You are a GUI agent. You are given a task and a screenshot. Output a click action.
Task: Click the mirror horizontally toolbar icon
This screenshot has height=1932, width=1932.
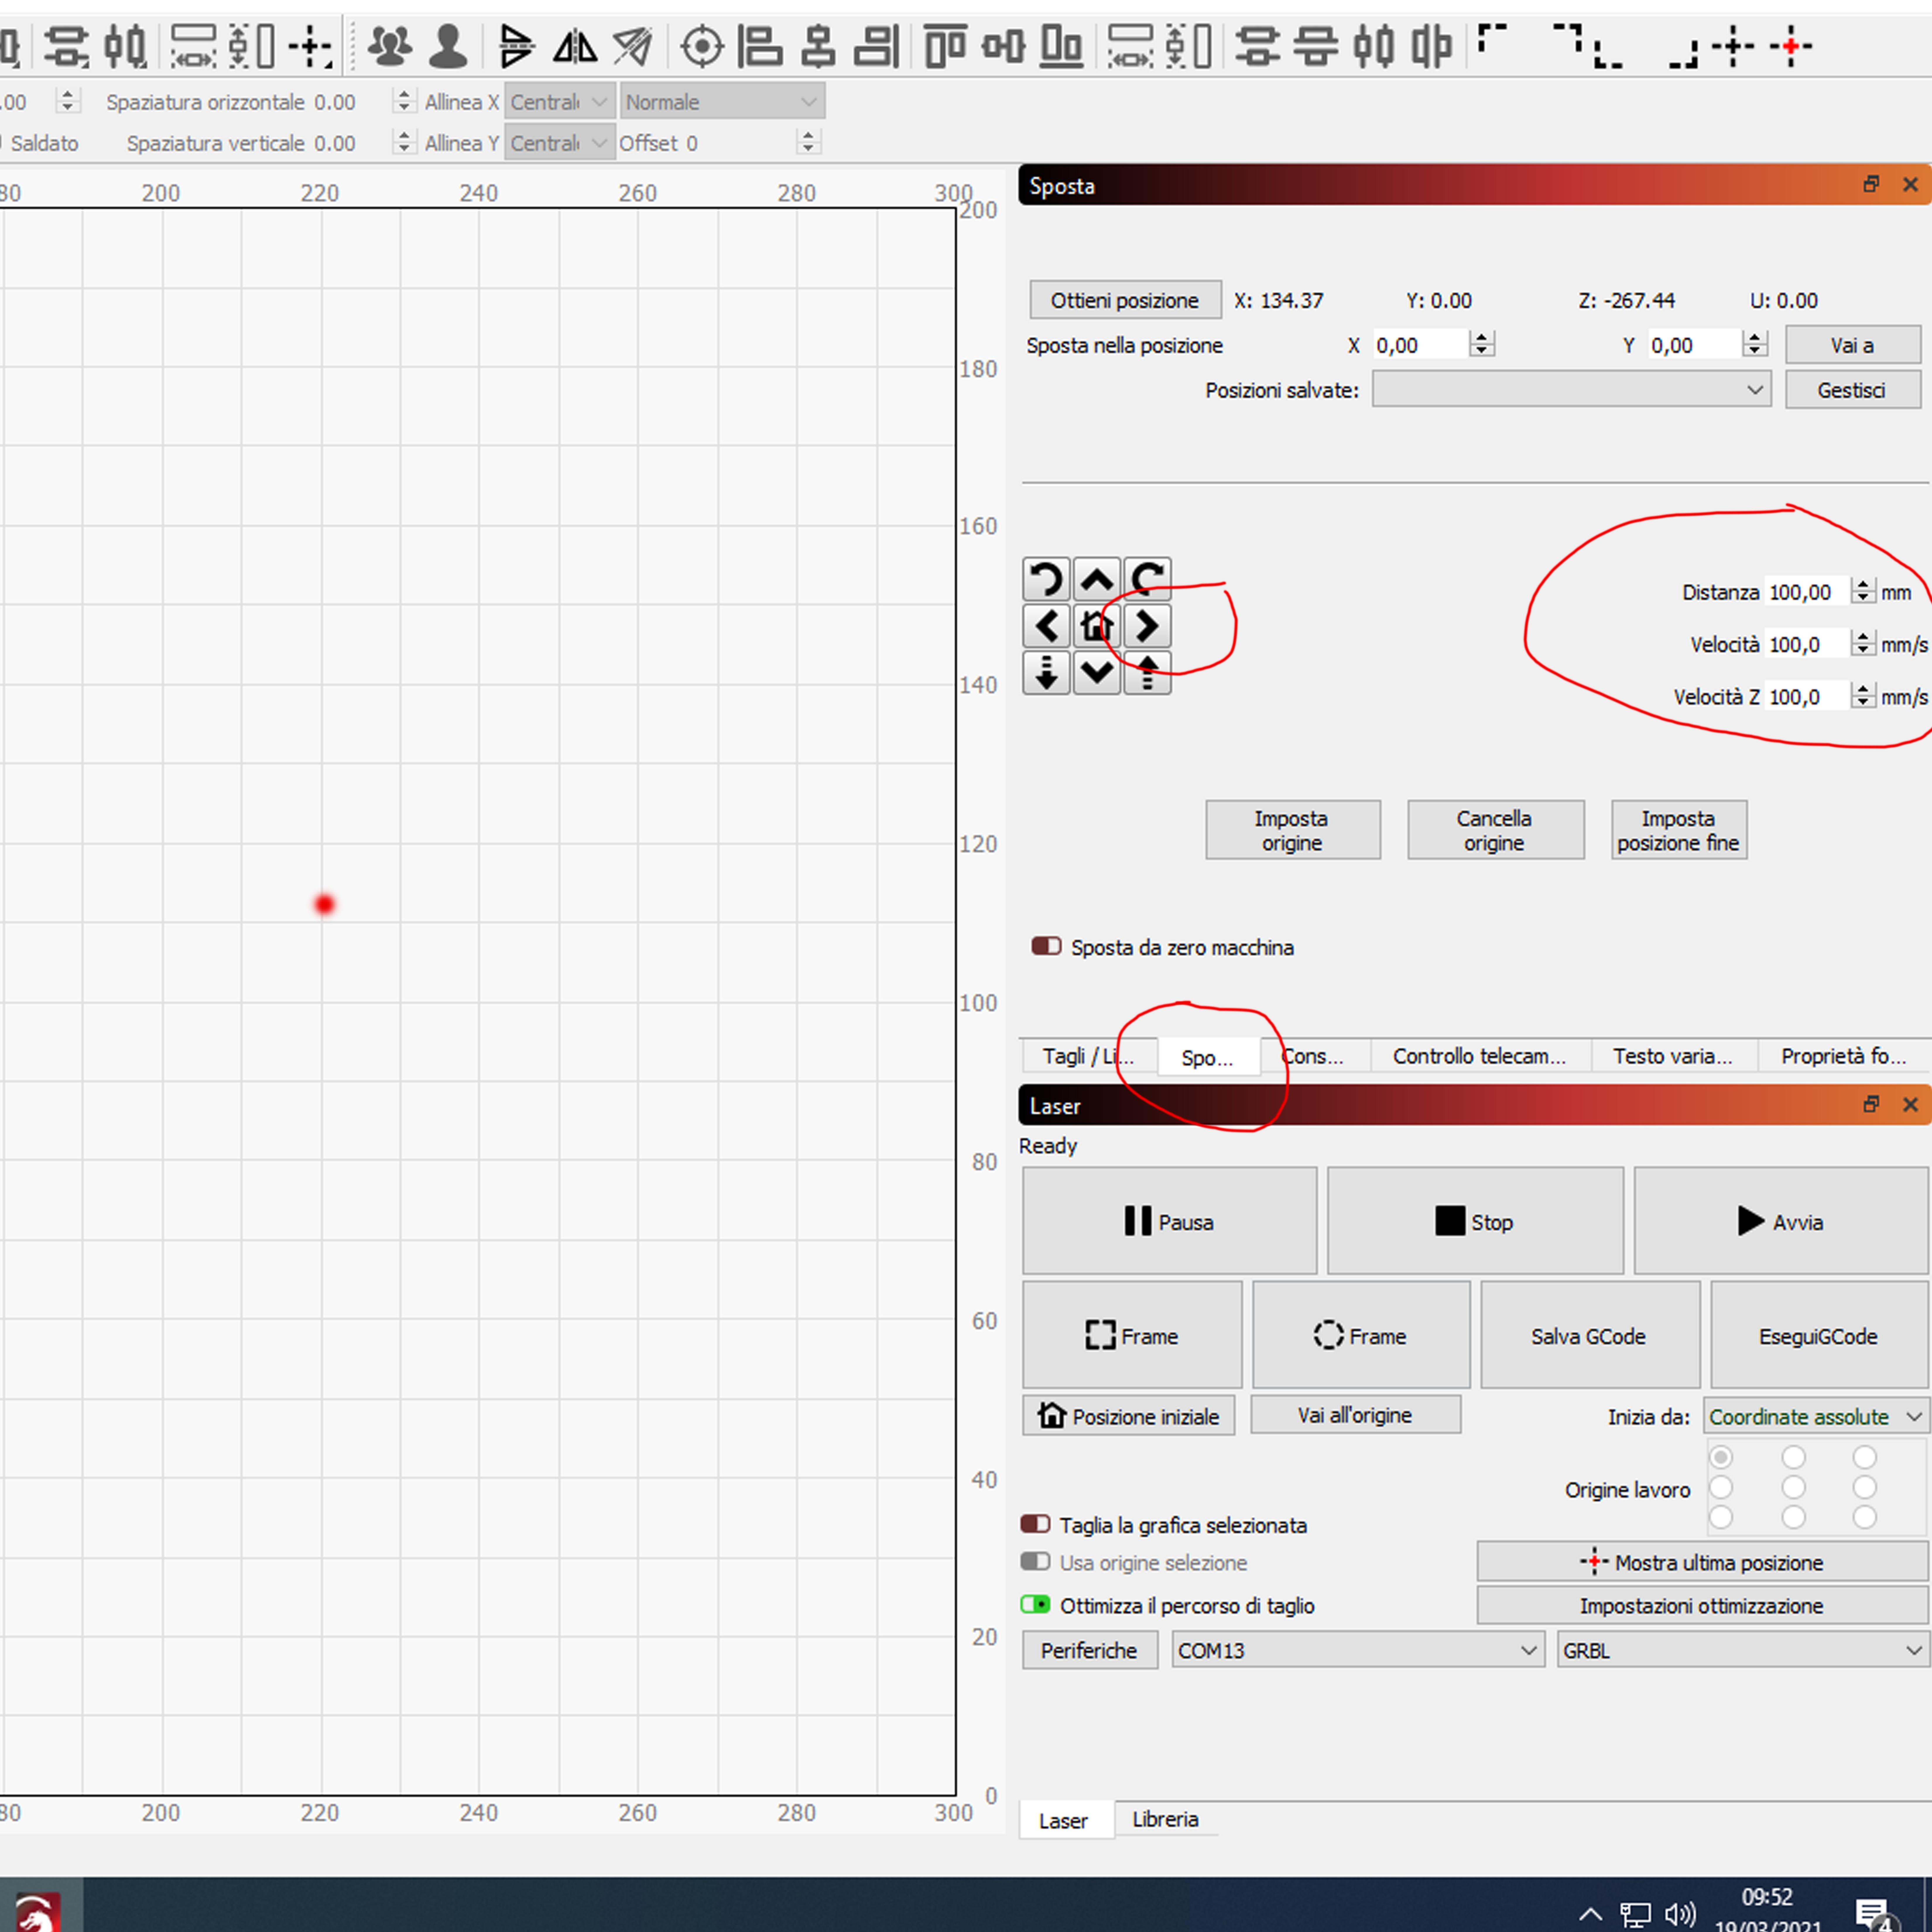[575, 46]
